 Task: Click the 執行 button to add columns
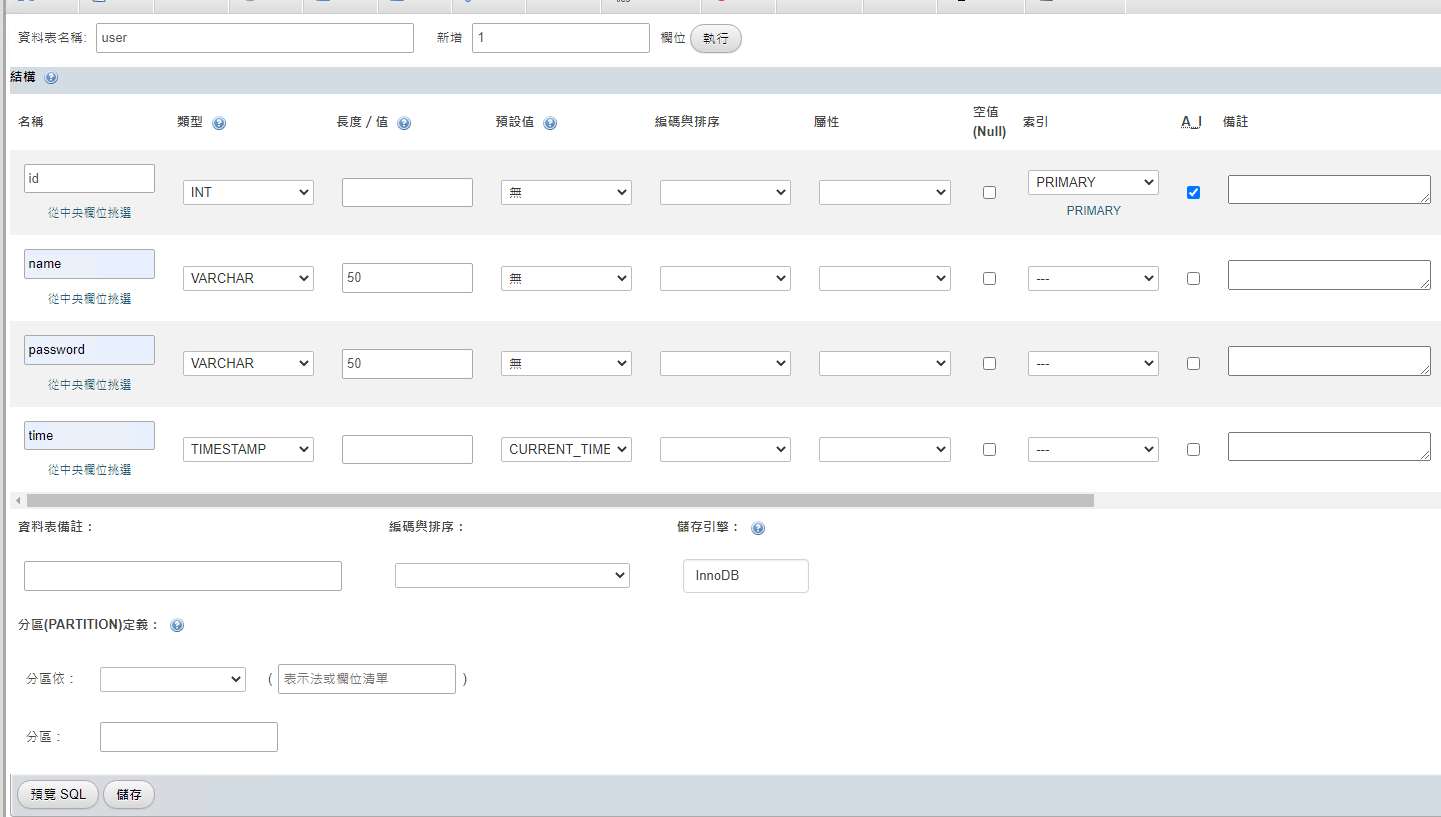[x=716, y=39]
